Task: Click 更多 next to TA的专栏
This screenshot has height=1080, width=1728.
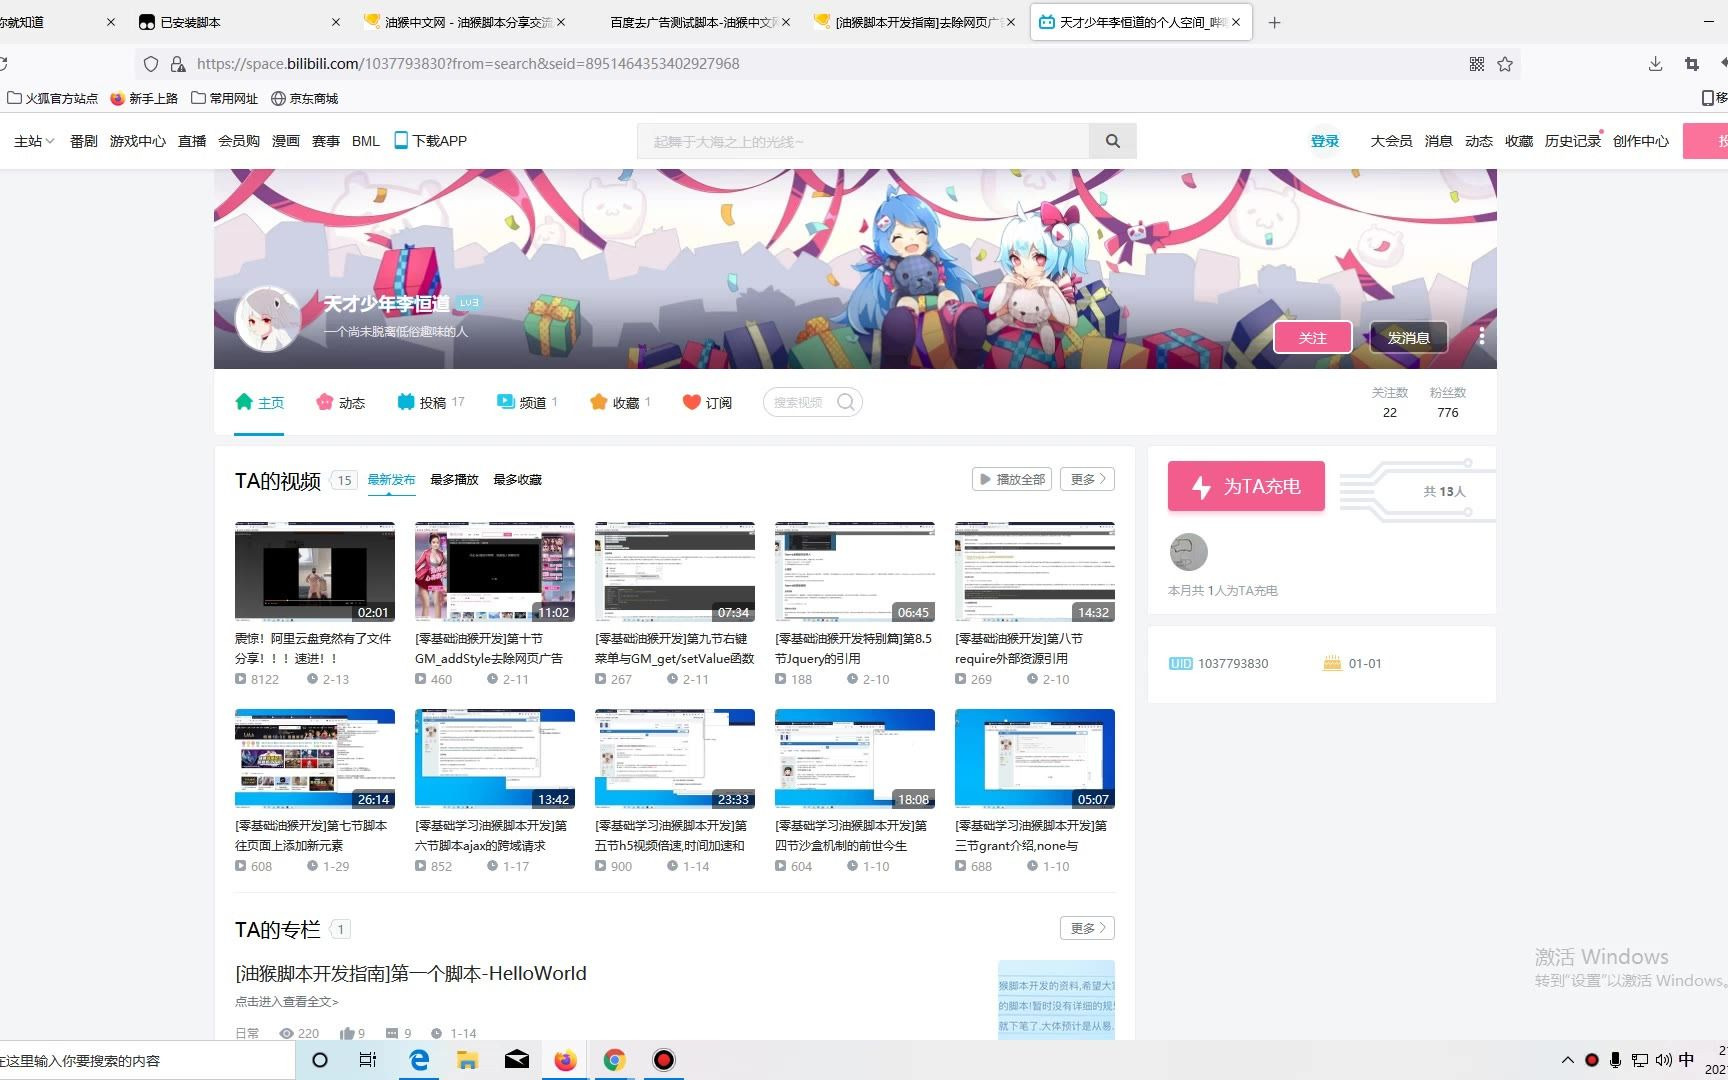Action: 1087,929
